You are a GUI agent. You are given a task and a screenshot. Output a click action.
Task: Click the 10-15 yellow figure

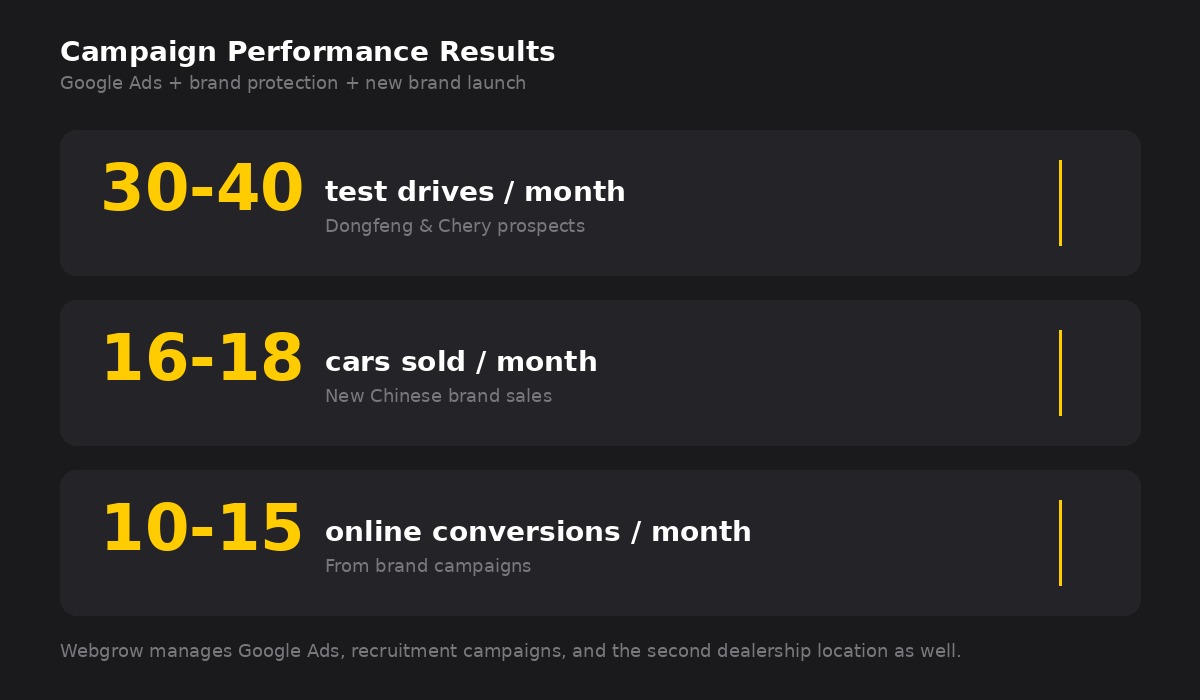[x=202, y=530]
